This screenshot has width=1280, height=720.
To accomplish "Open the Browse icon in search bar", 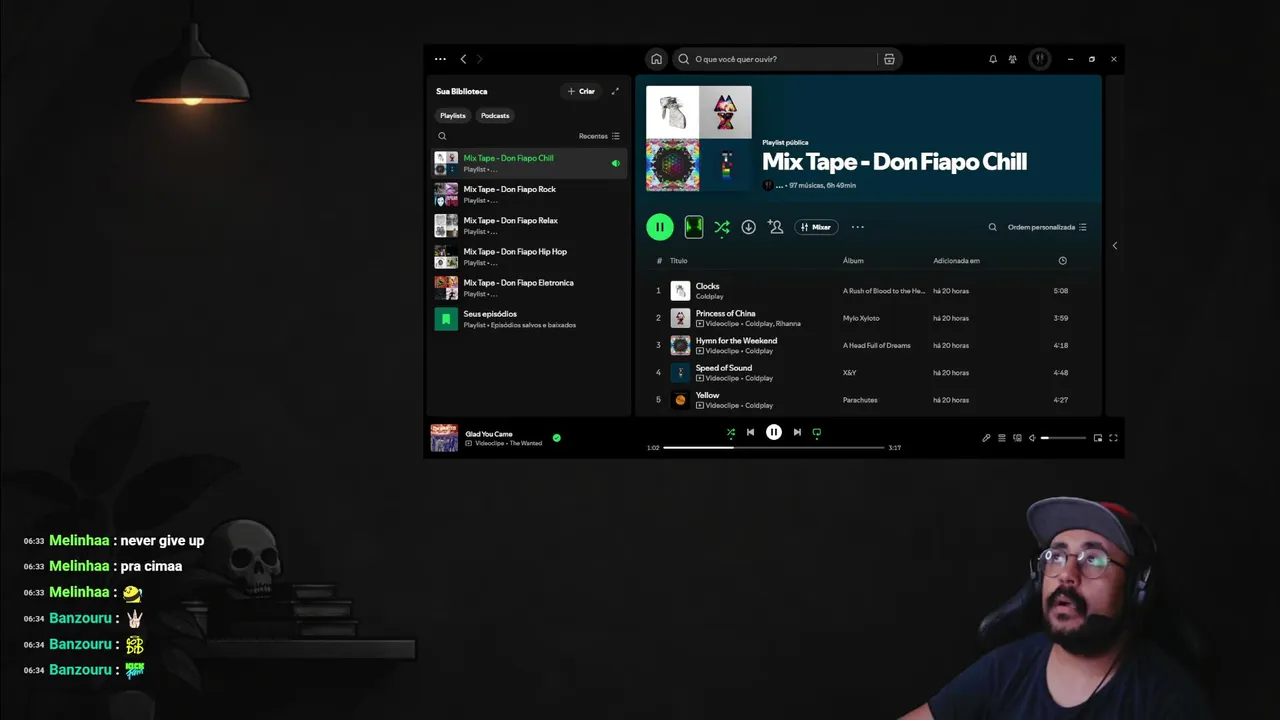I will 889,59.
